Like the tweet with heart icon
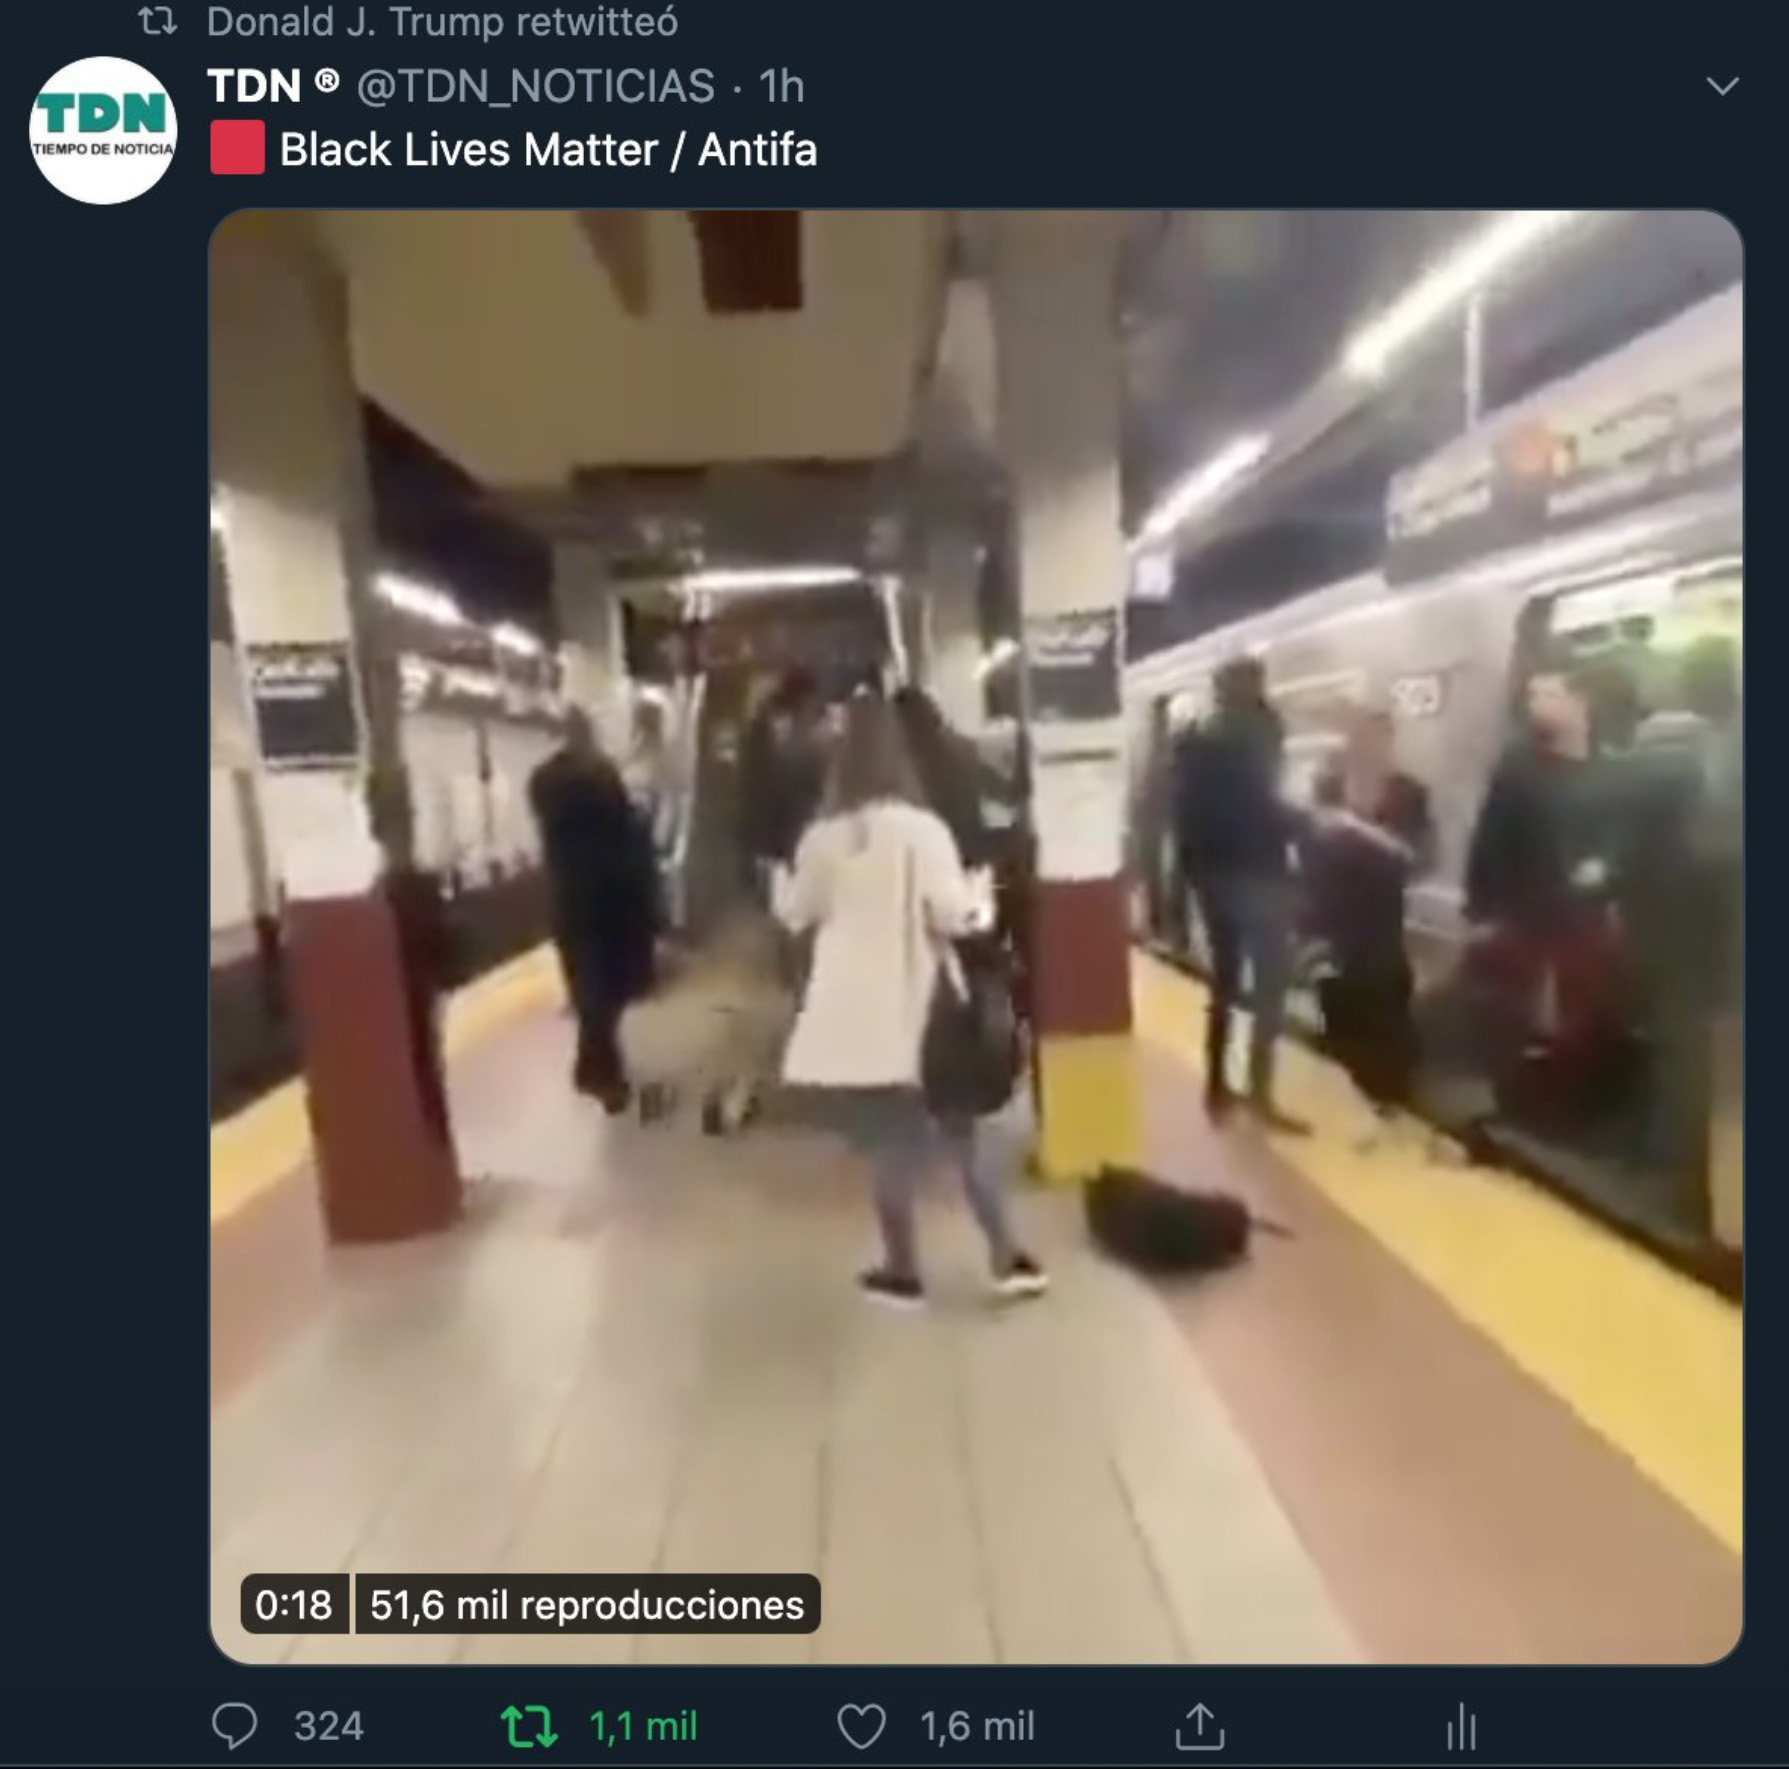Screen dimensions: 1789x1769 [861, 1727]
